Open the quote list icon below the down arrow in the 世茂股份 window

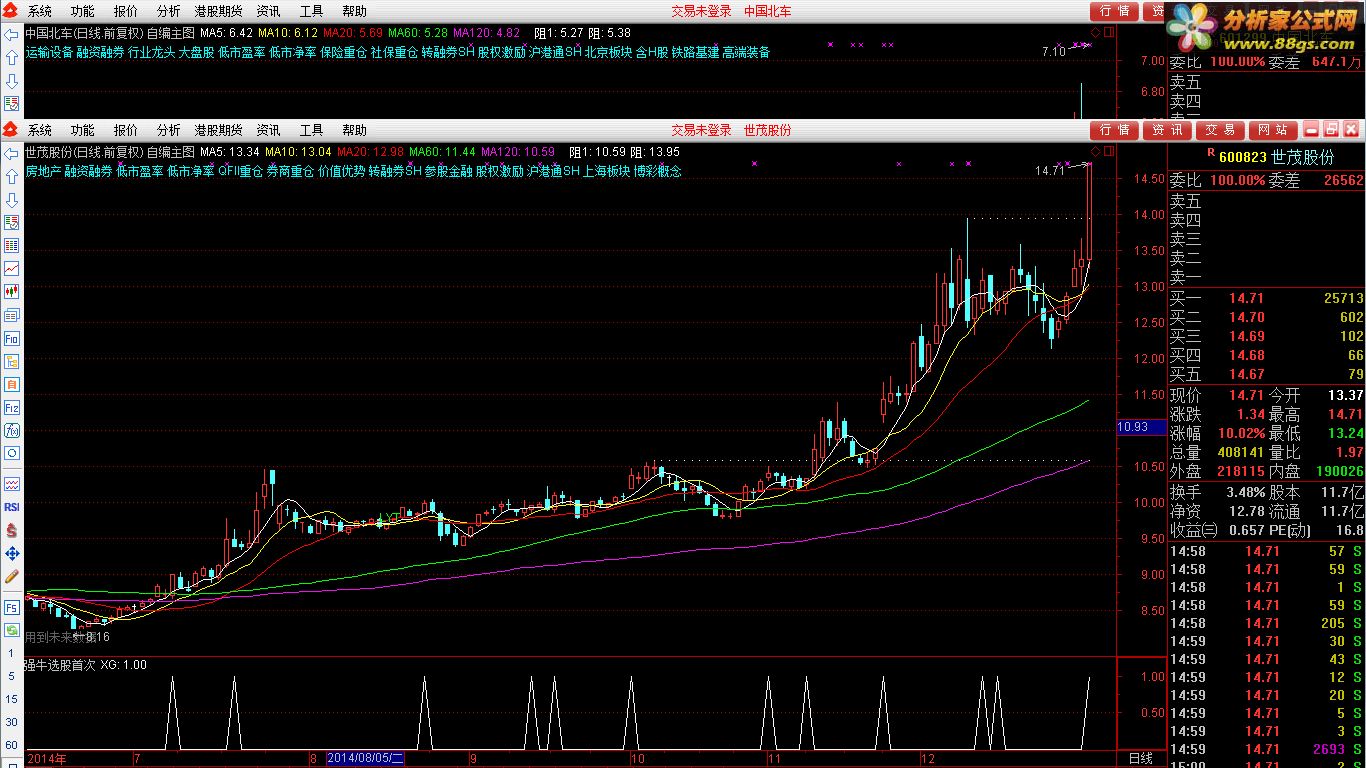click(x=11, y=222)
